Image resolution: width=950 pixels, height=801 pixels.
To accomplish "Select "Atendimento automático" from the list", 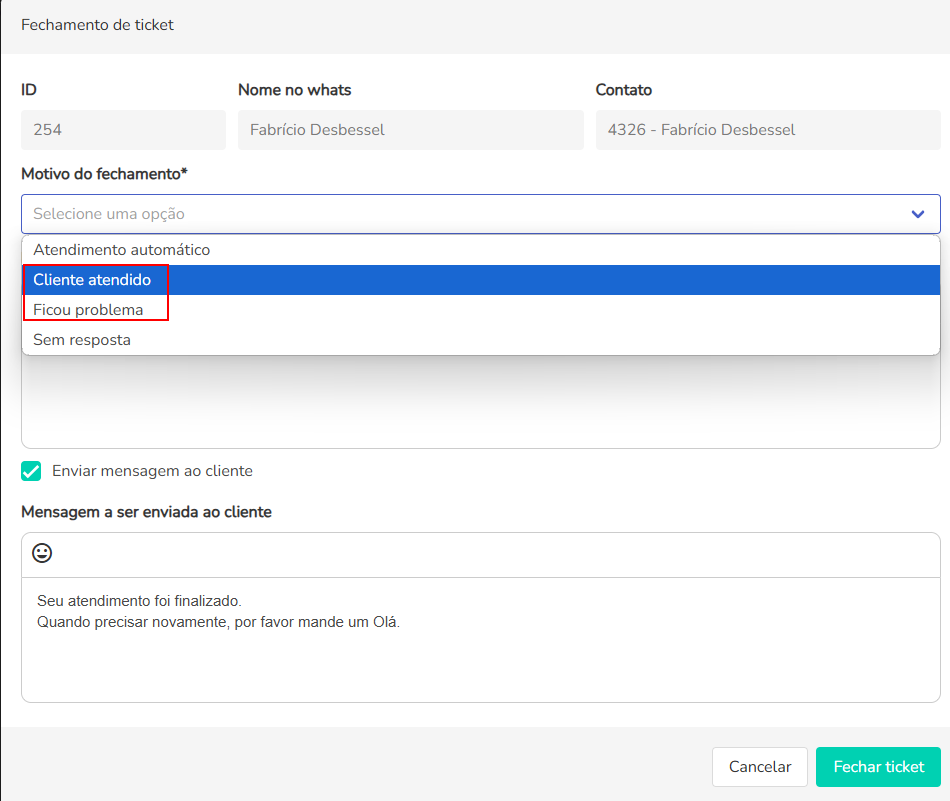I will [x=122, y=250].
